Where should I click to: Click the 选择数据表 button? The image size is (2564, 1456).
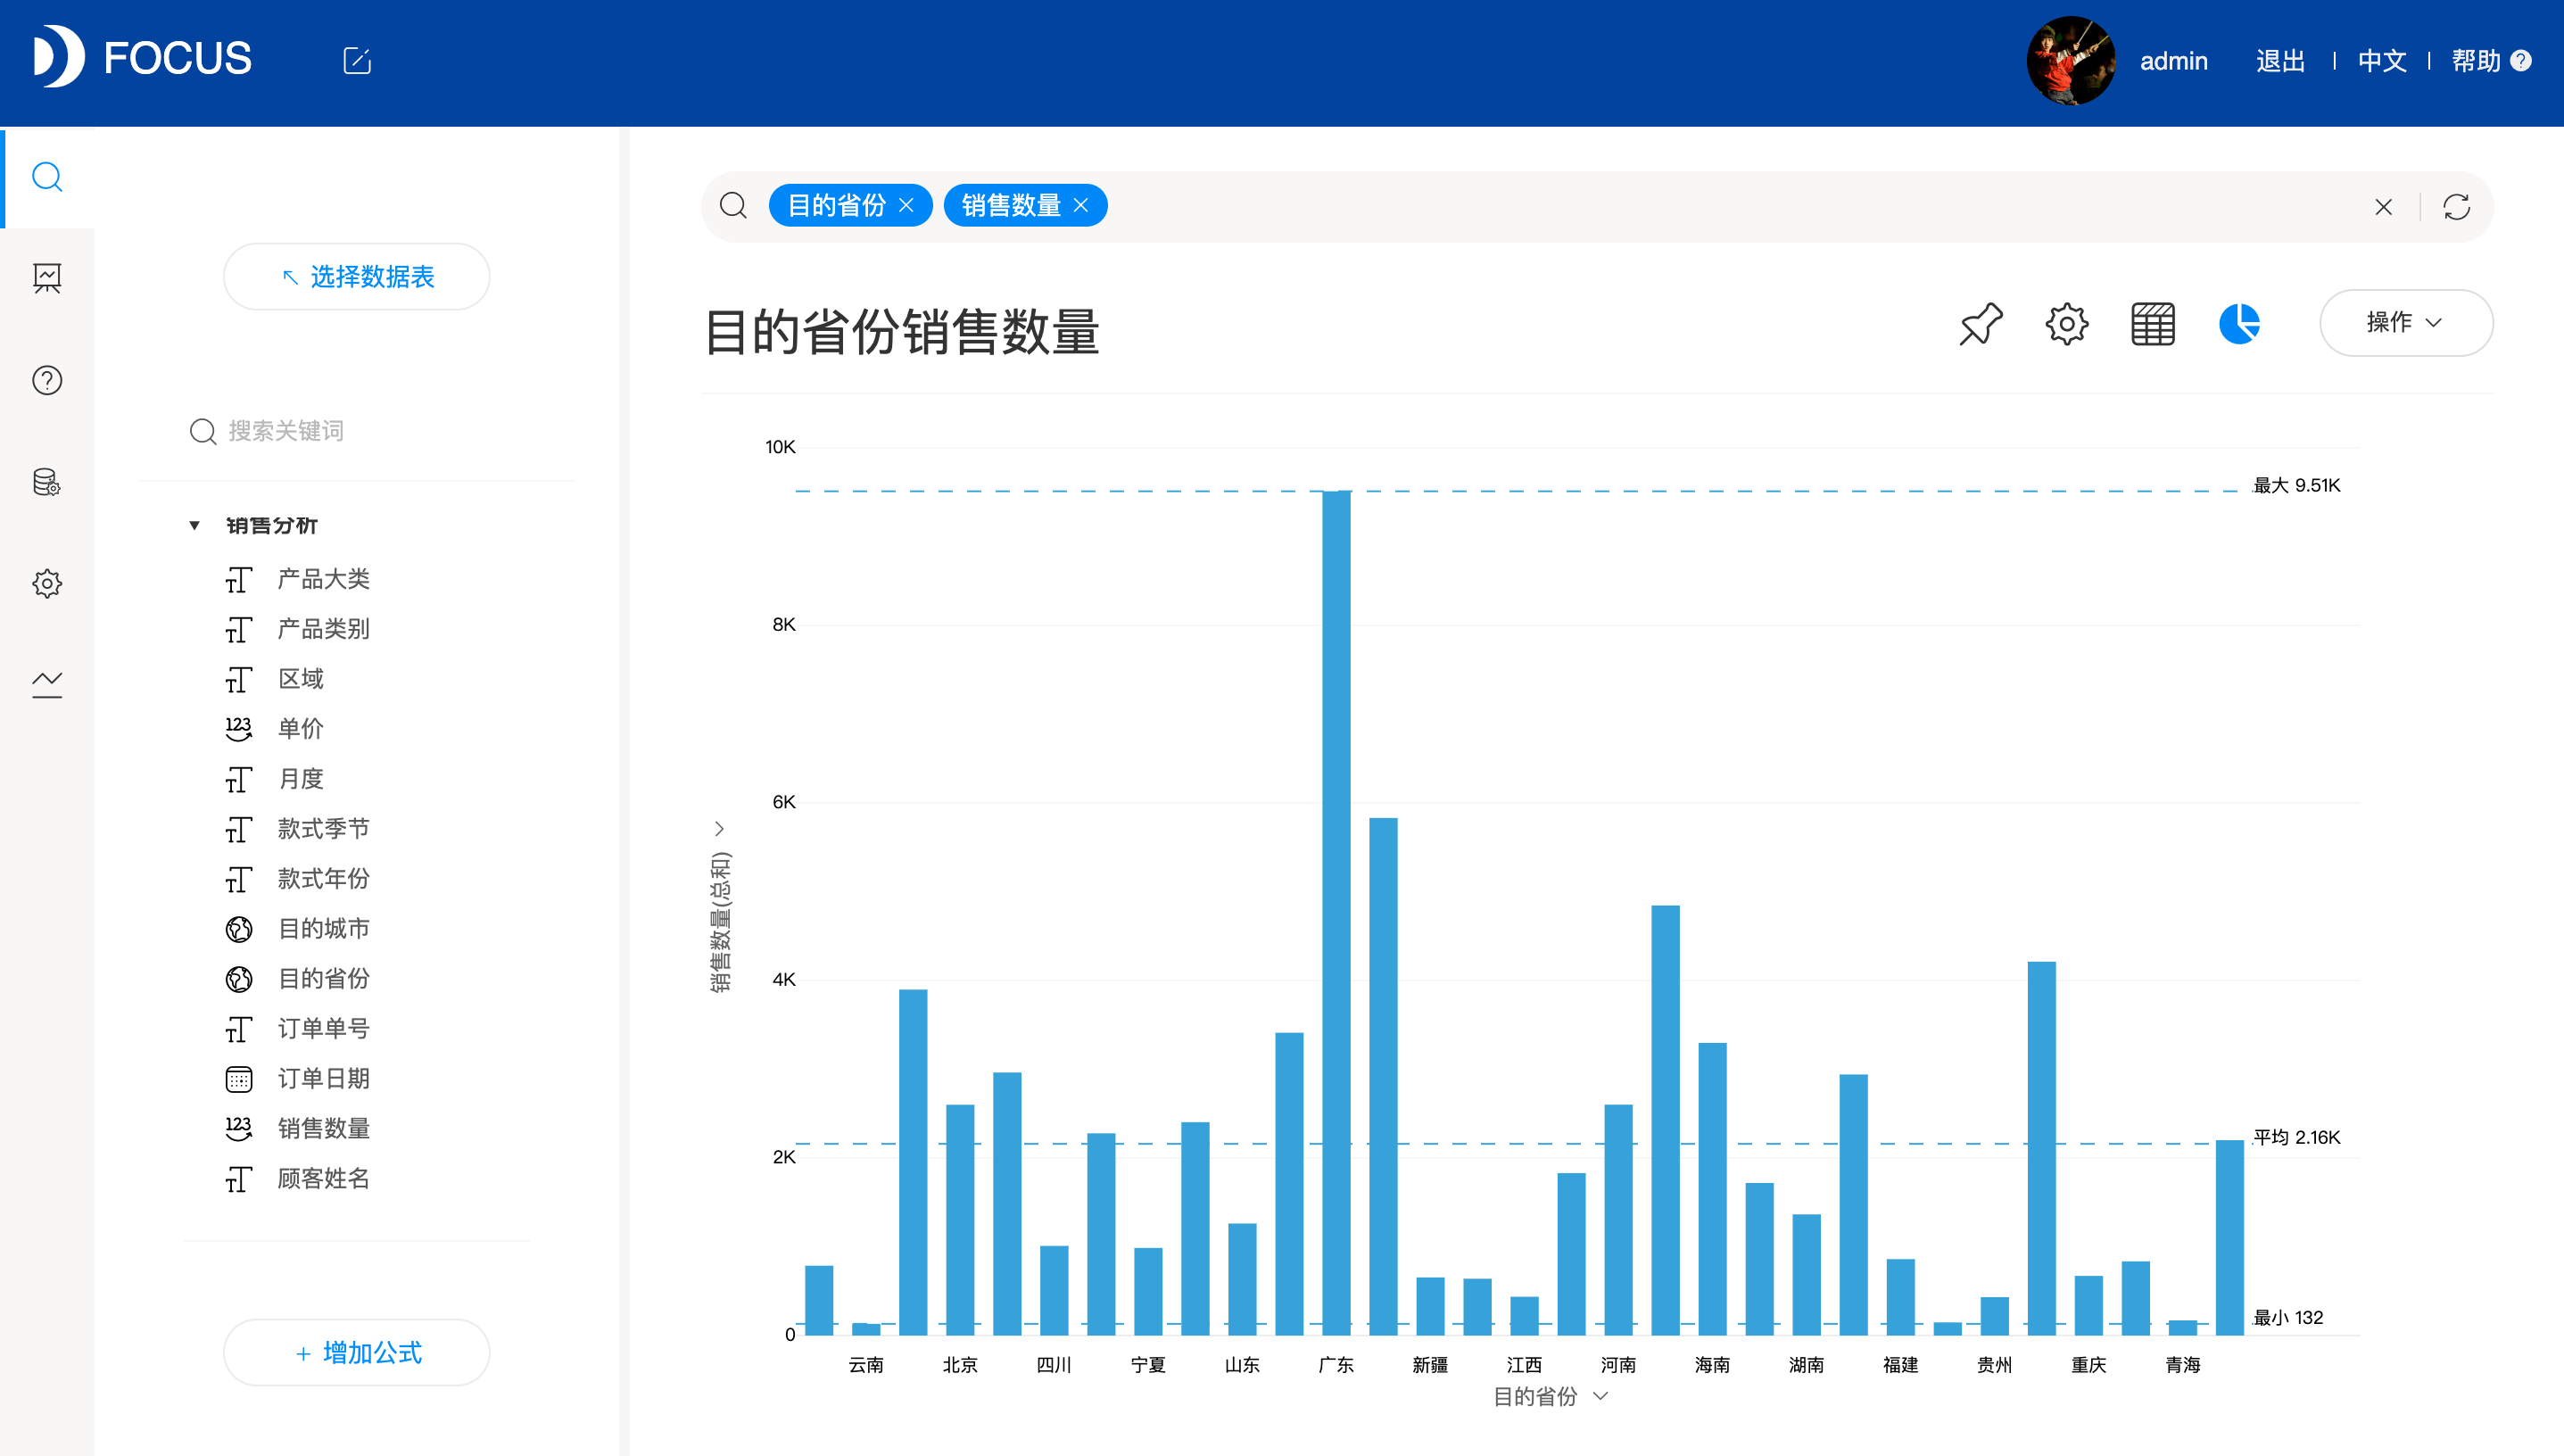tap(357, 277)
